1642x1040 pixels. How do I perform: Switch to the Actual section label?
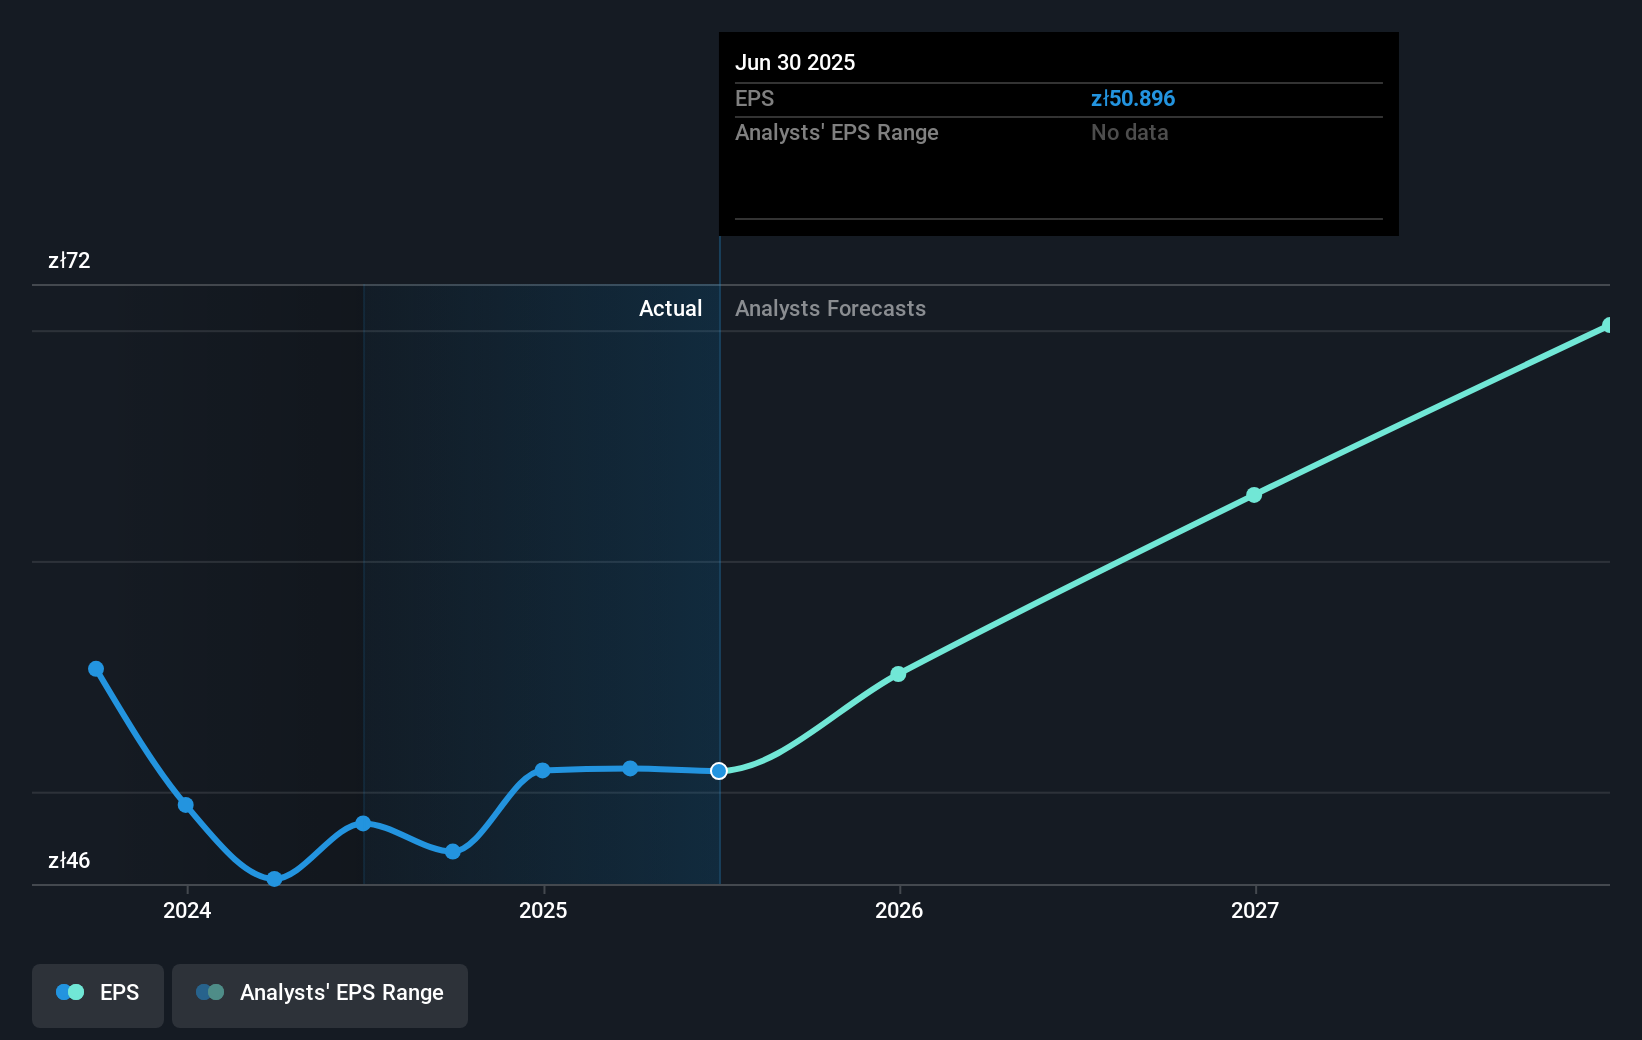[670, 308]
